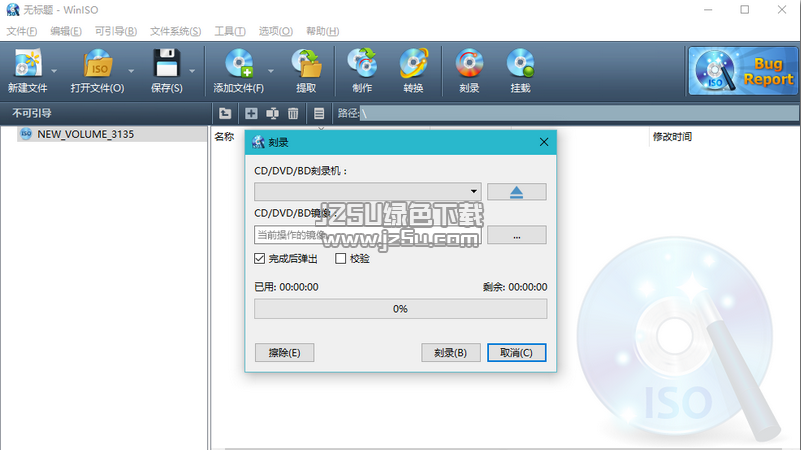Click the go-up folder icon beside the path bar
This screenshot has width=801, height=450.
tap(225, 113)
